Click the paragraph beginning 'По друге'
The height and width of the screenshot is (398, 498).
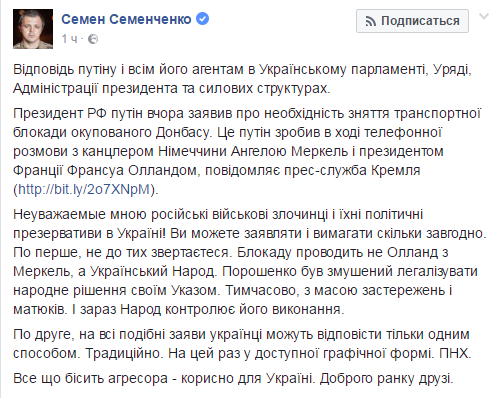pos(242,344)
